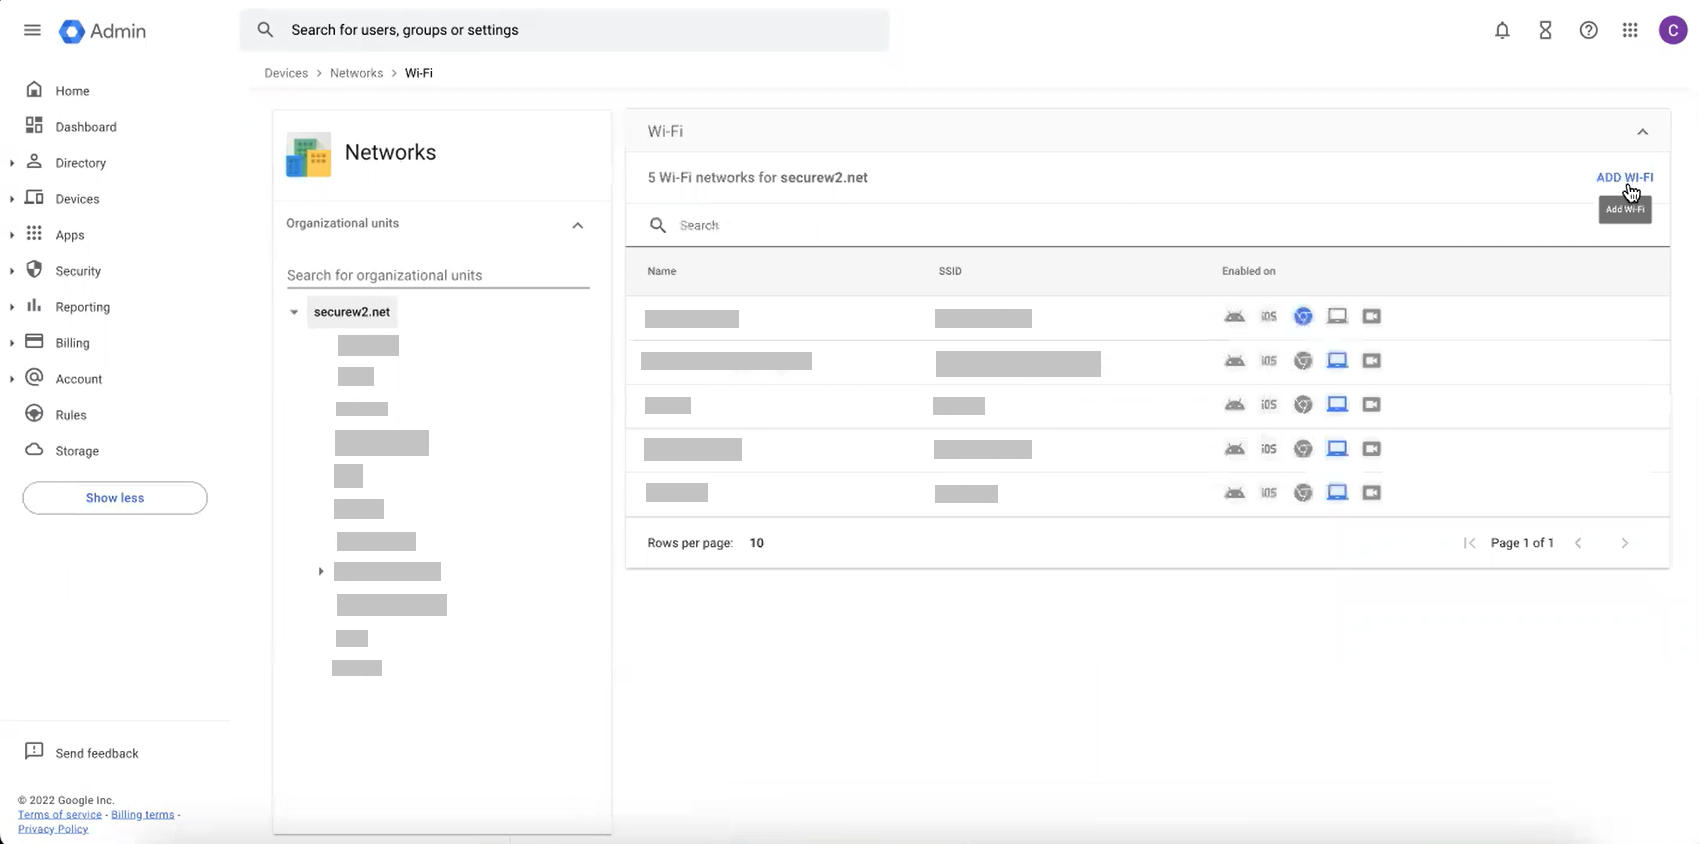The width and height of the screenshot is (1699, 844).
Task: Click the user account avatar
Action: pos(1673,30)
